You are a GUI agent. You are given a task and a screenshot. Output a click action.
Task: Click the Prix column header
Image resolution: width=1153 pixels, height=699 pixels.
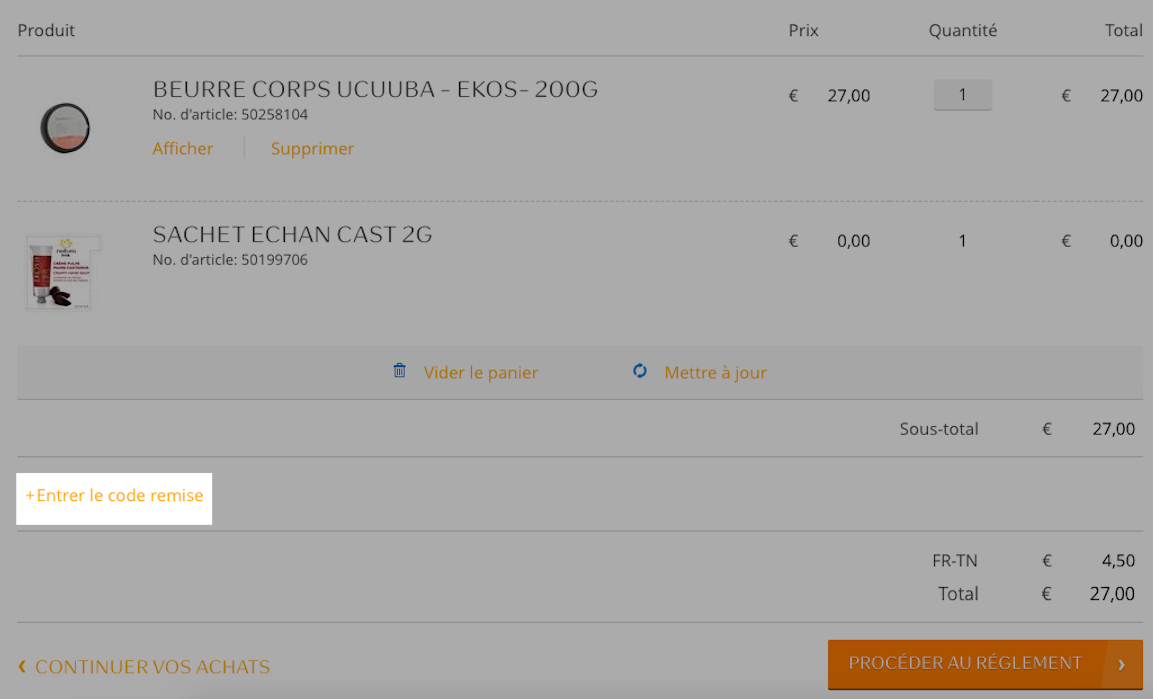(803, 30)
